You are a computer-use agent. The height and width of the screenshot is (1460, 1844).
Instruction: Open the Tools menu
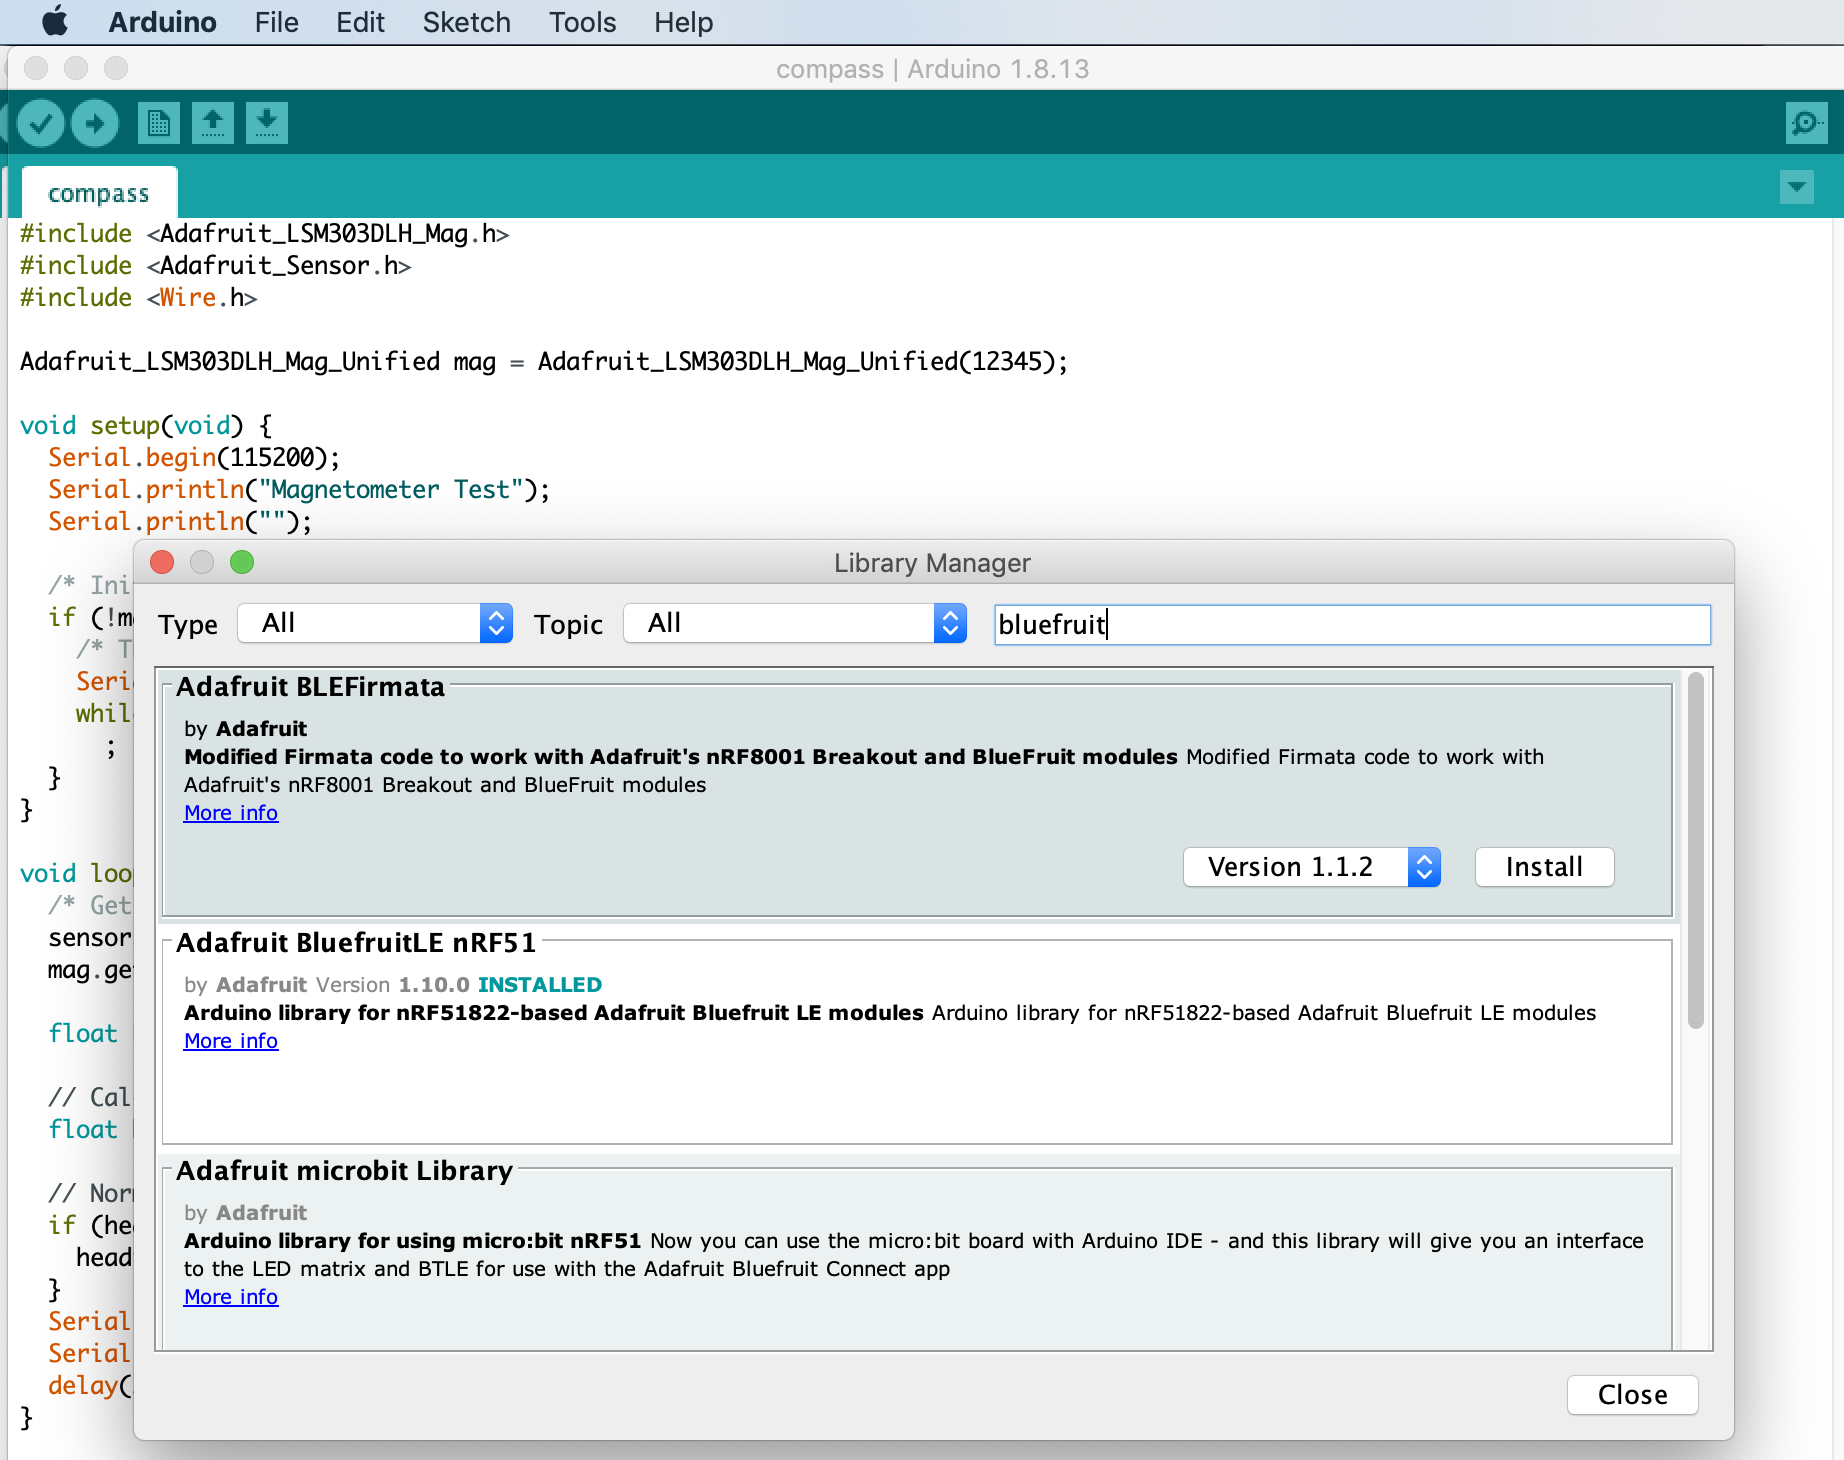pyautogui.click(x=582, y=22)
